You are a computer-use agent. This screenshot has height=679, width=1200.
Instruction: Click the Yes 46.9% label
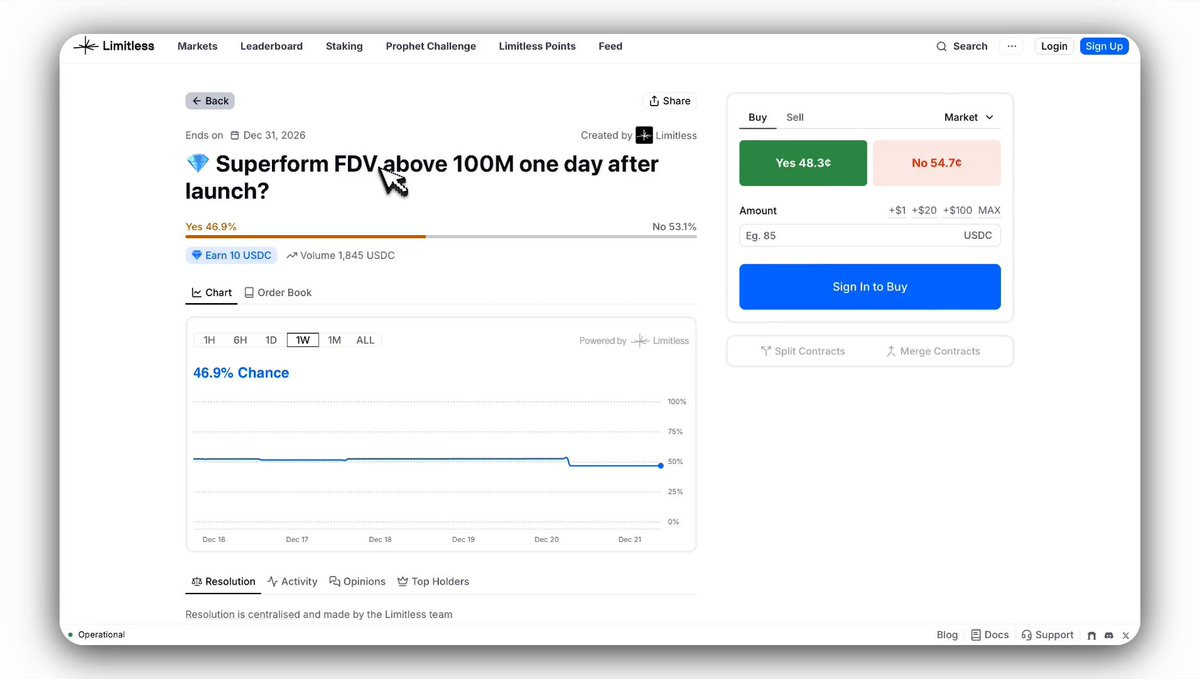(x=211, y=227)
